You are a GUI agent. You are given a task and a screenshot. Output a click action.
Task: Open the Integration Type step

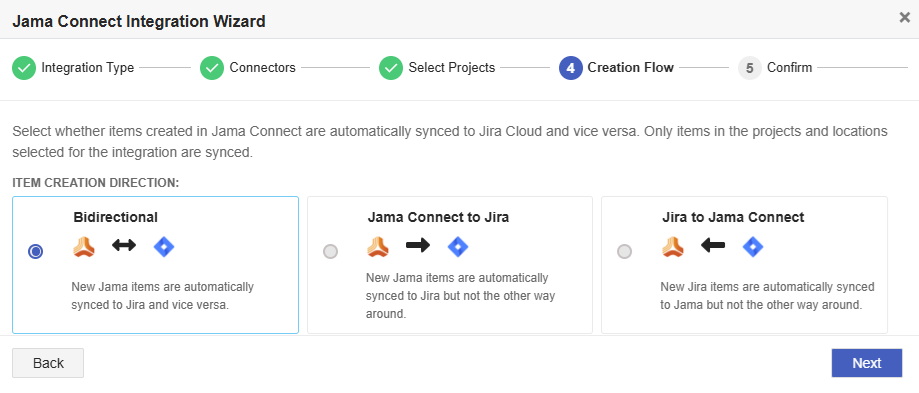[87, 68]
